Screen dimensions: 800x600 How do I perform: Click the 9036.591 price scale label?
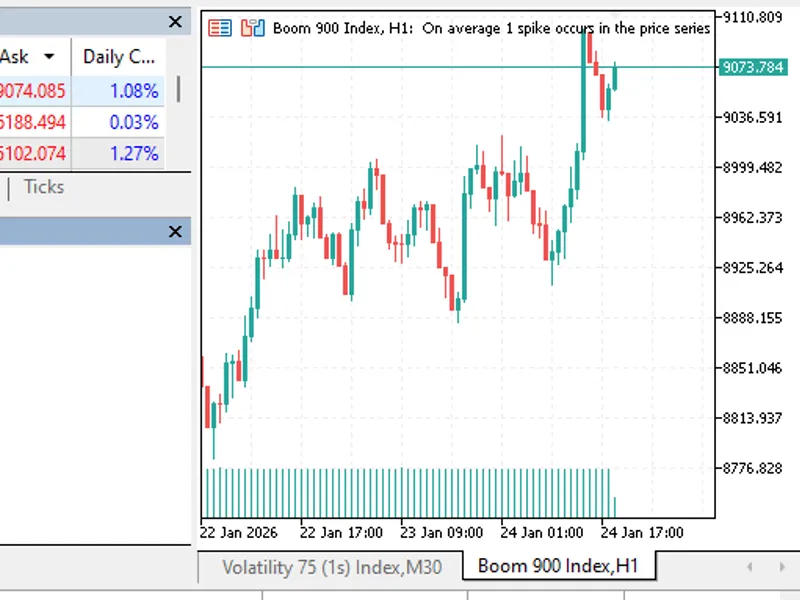[753, 117]
